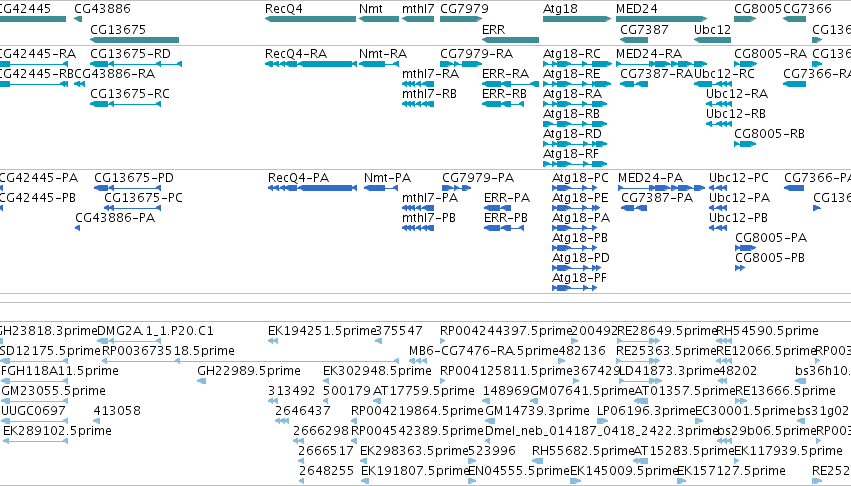Open the MED24-PA protein
This screenshot has height=486, width=851.
(662, 188)
